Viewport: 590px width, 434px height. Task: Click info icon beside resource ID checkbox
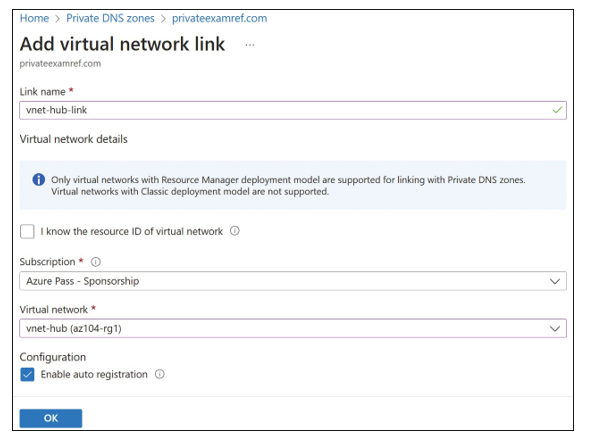coord(234,231)
